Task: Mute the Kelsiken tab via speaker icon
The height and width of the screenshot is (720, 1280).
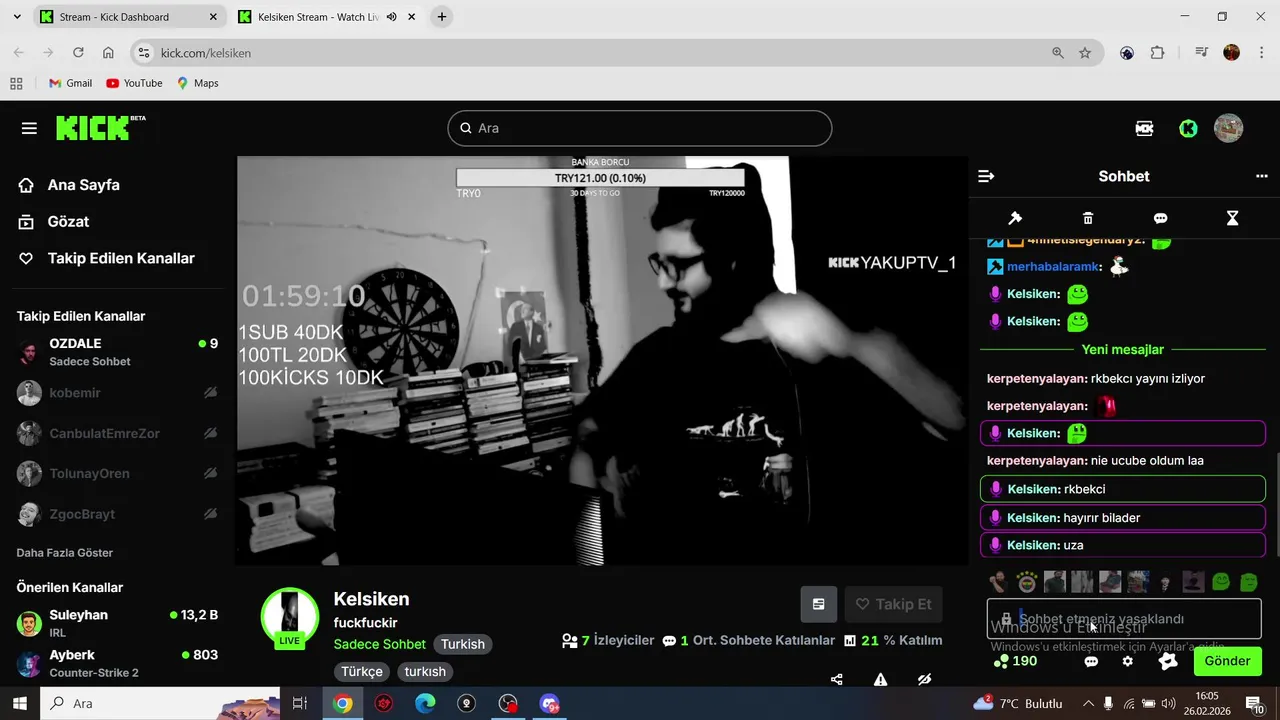Action: coord(391,17)
